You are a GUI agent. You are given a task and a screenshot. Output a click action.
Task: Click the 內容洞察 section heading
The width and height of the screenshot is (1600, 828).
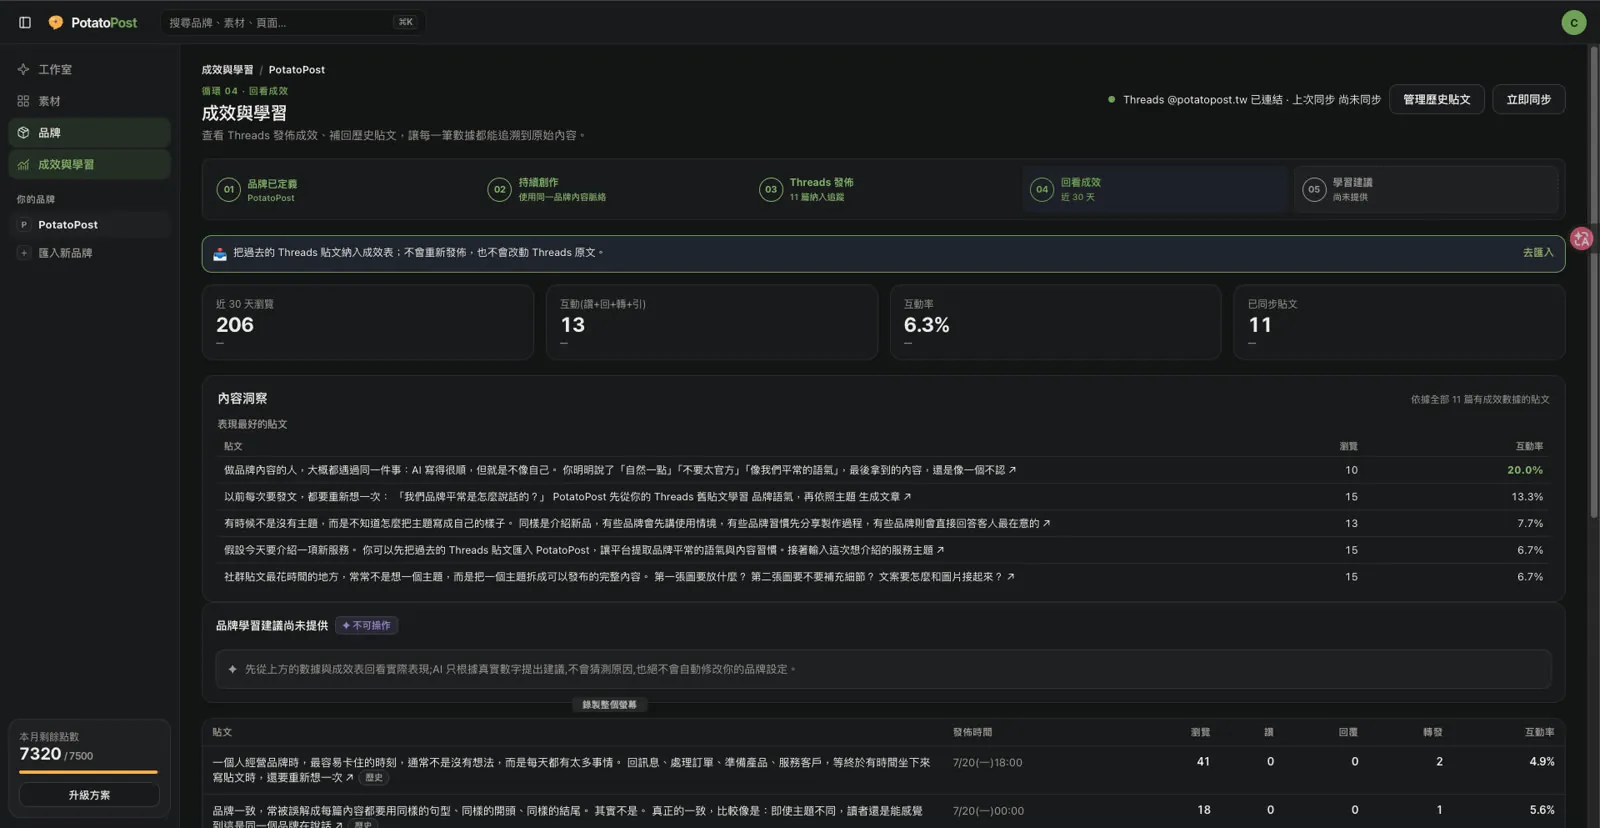pos(242,399)
